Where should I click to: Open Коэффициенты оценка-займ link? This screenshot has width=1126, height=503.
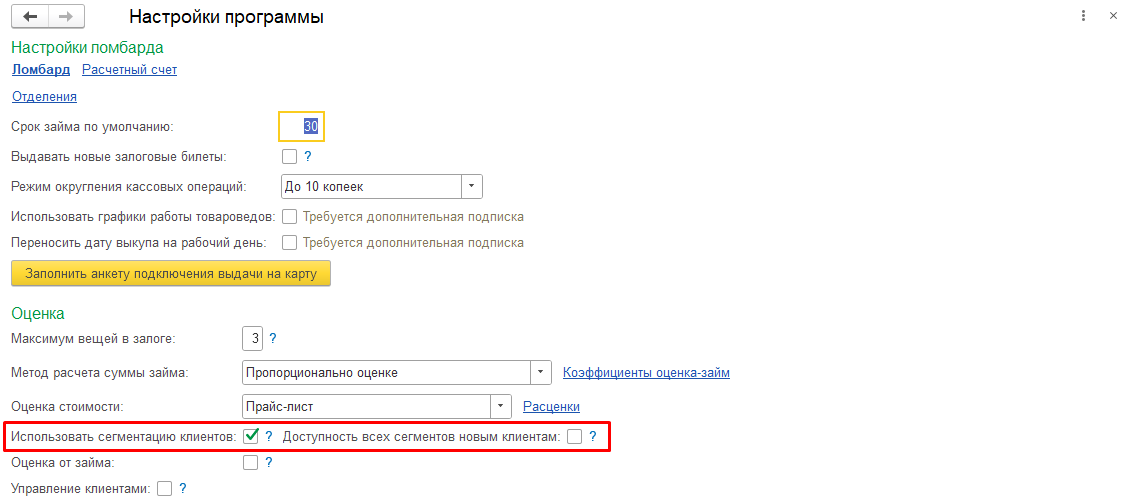pyautogui.click(x=646, y=373)
